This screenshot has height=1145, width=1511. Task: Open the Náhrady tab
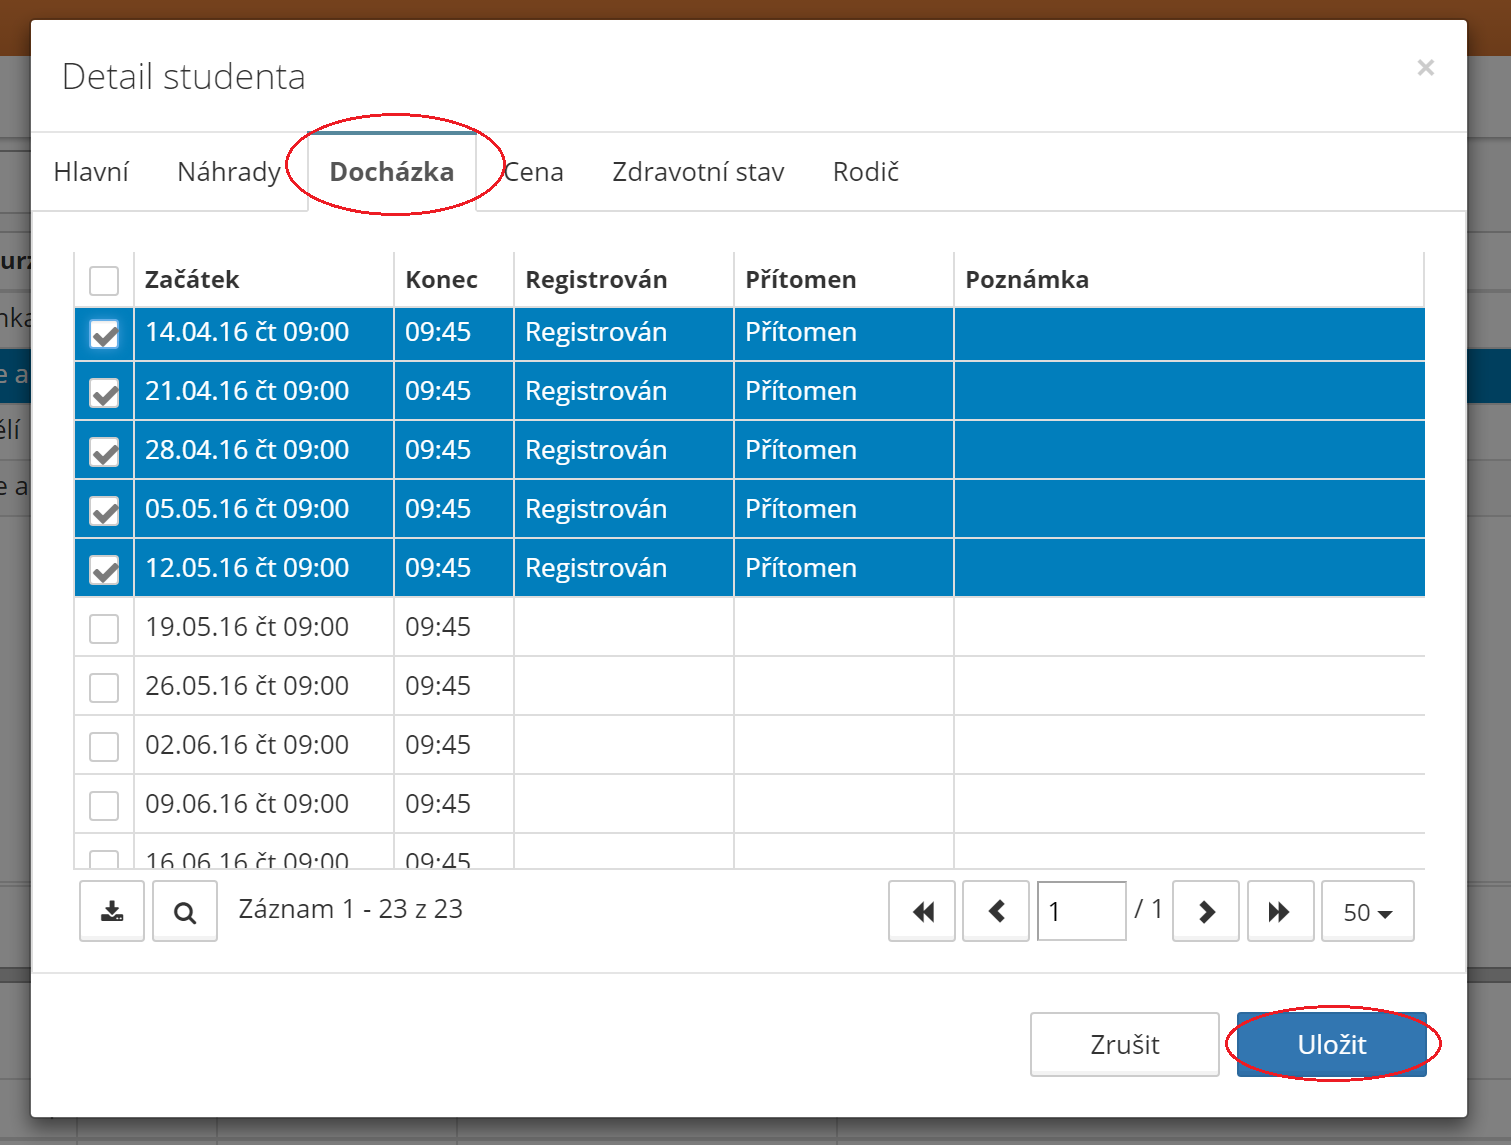point(229,172)
